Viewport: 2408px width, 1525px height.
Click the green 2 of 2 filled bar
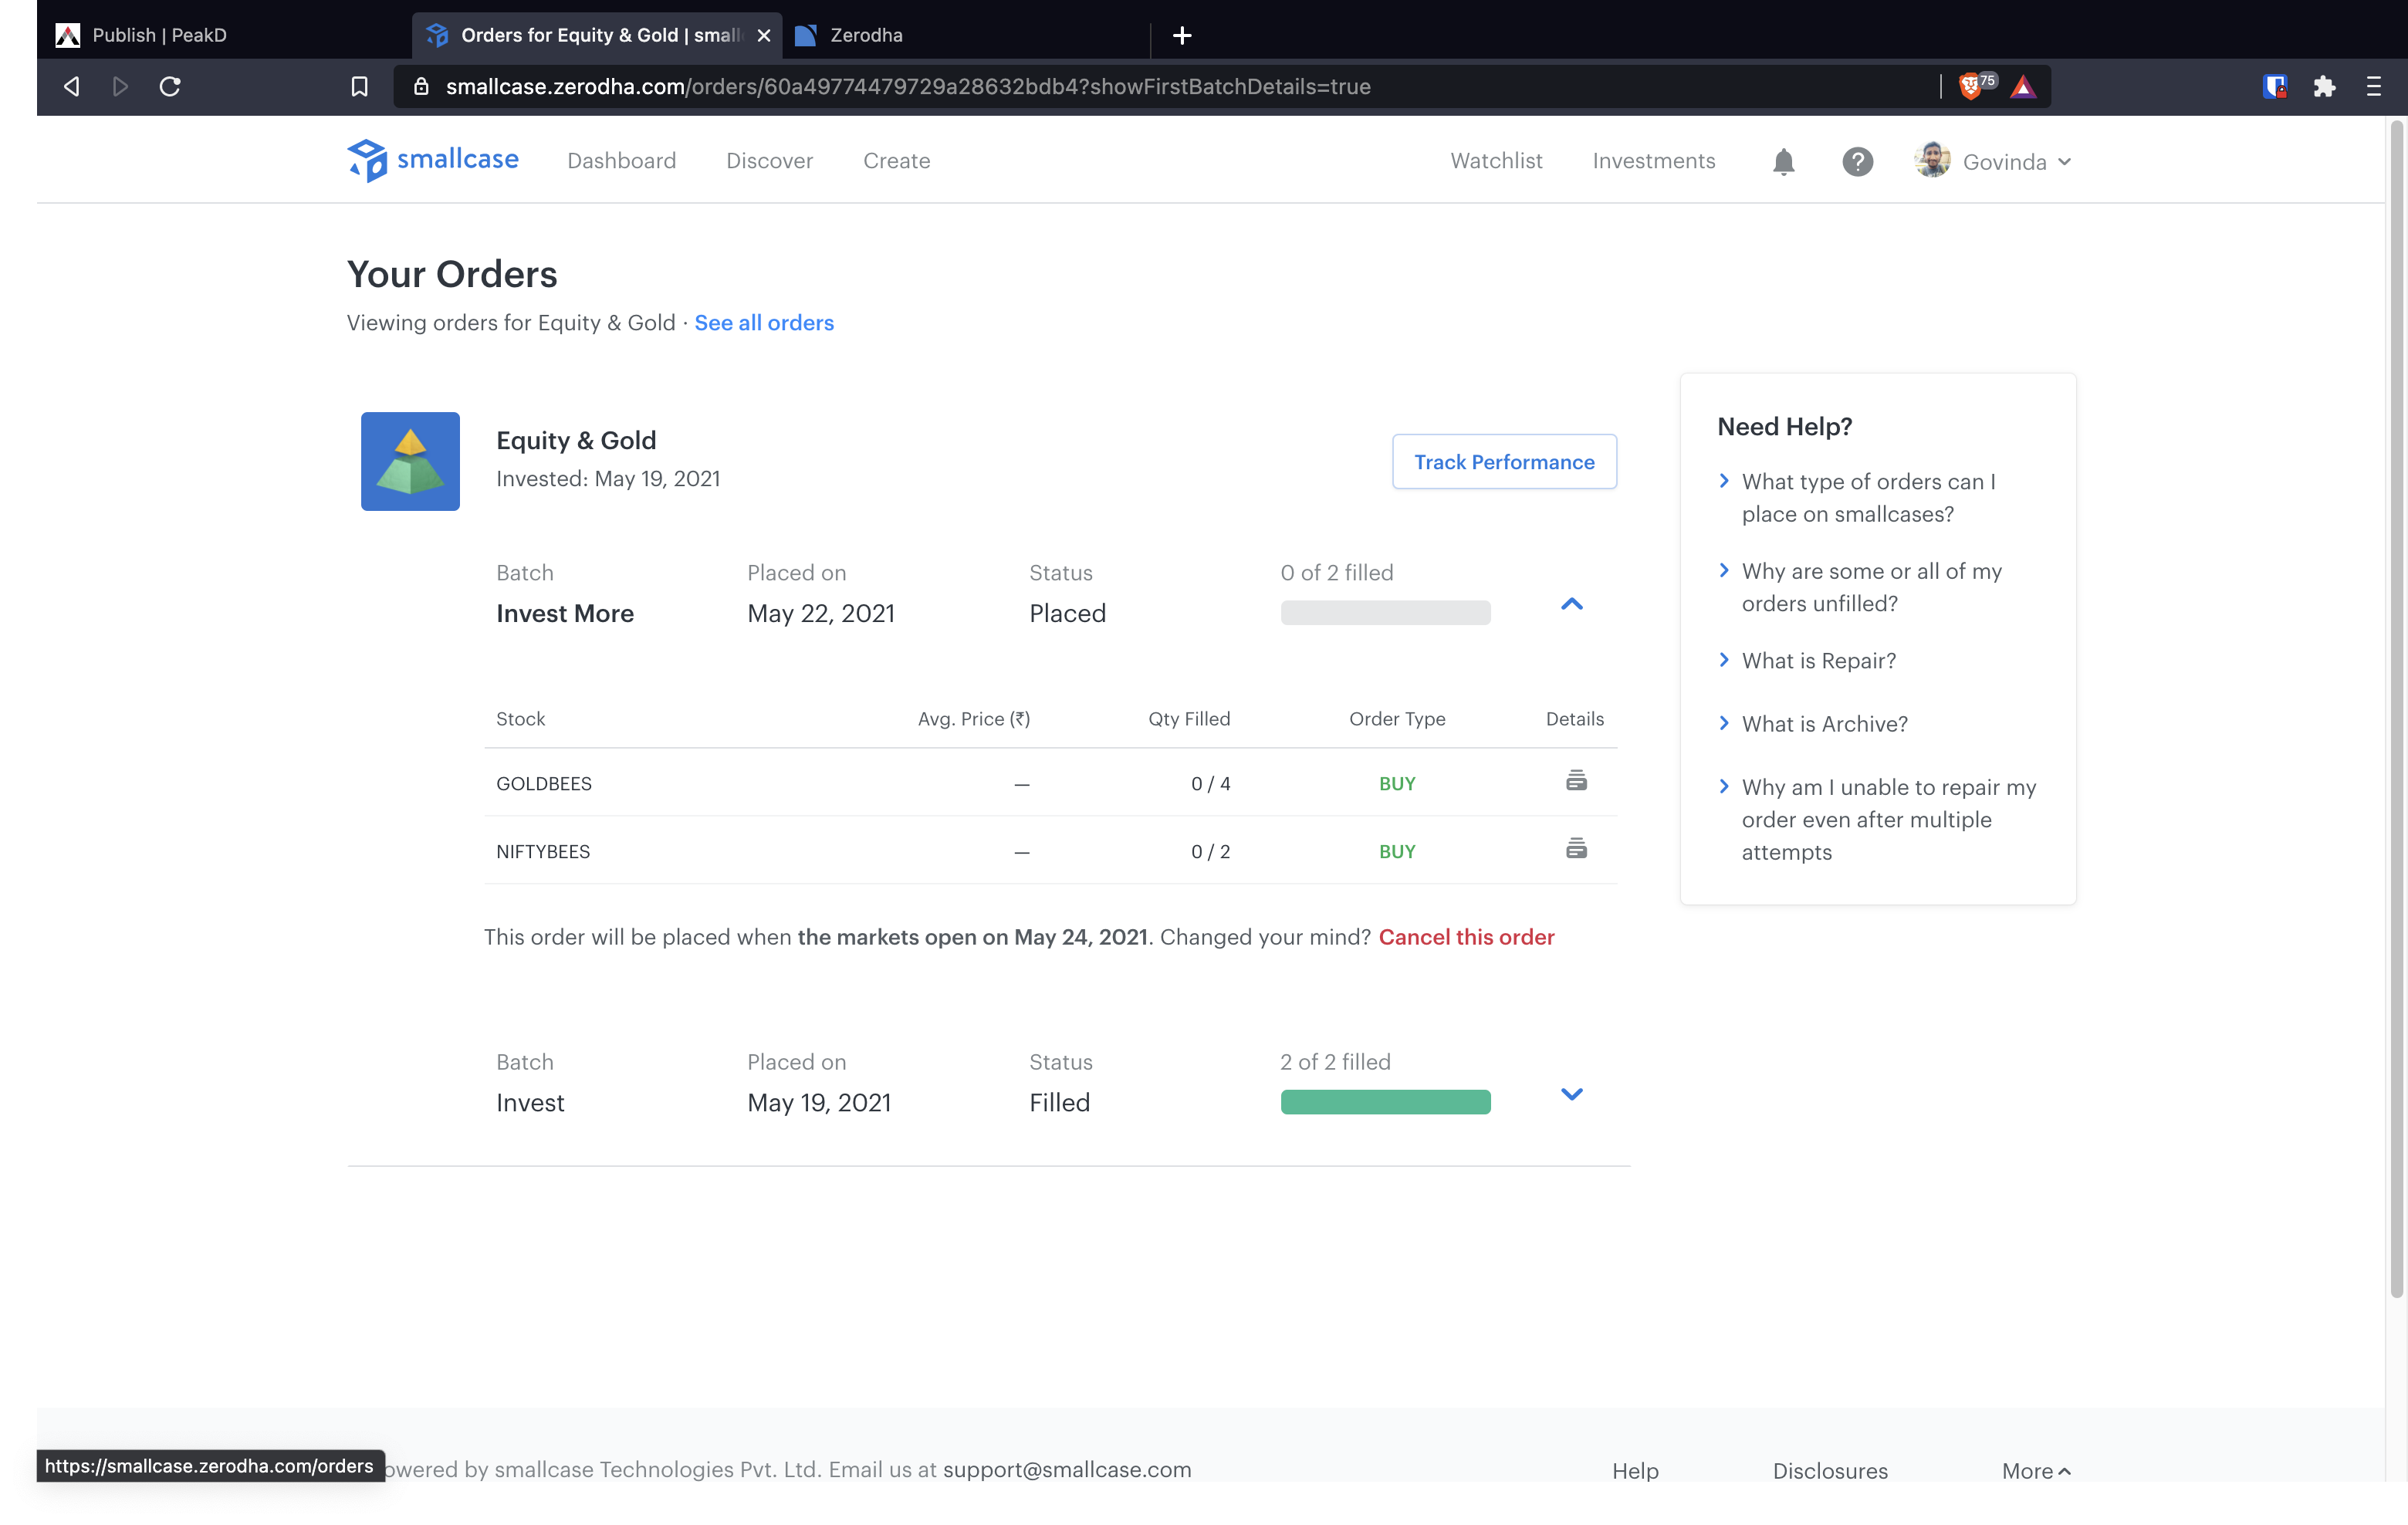pos(1385,1102)
